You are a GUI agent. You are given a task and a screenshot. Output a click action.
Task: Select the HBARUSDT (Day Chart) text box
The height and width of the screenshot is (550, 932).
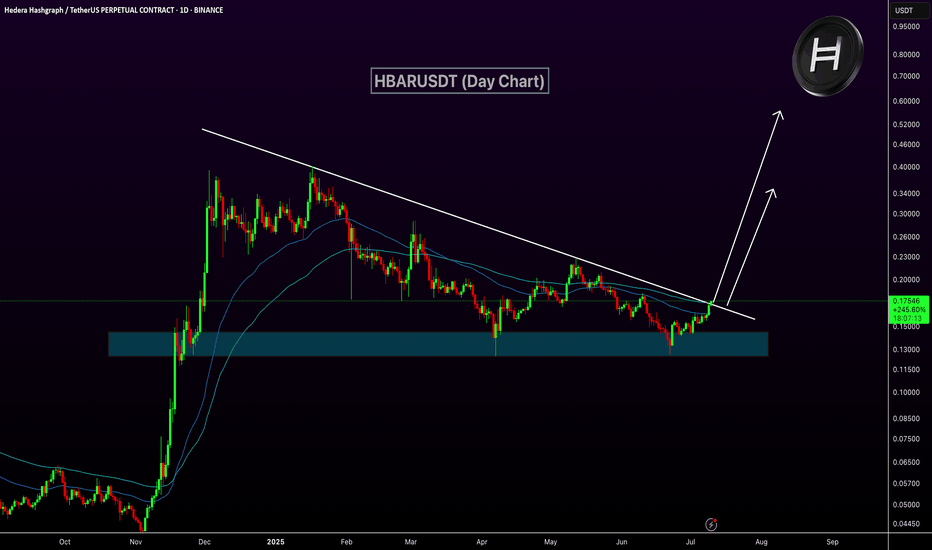459,81
